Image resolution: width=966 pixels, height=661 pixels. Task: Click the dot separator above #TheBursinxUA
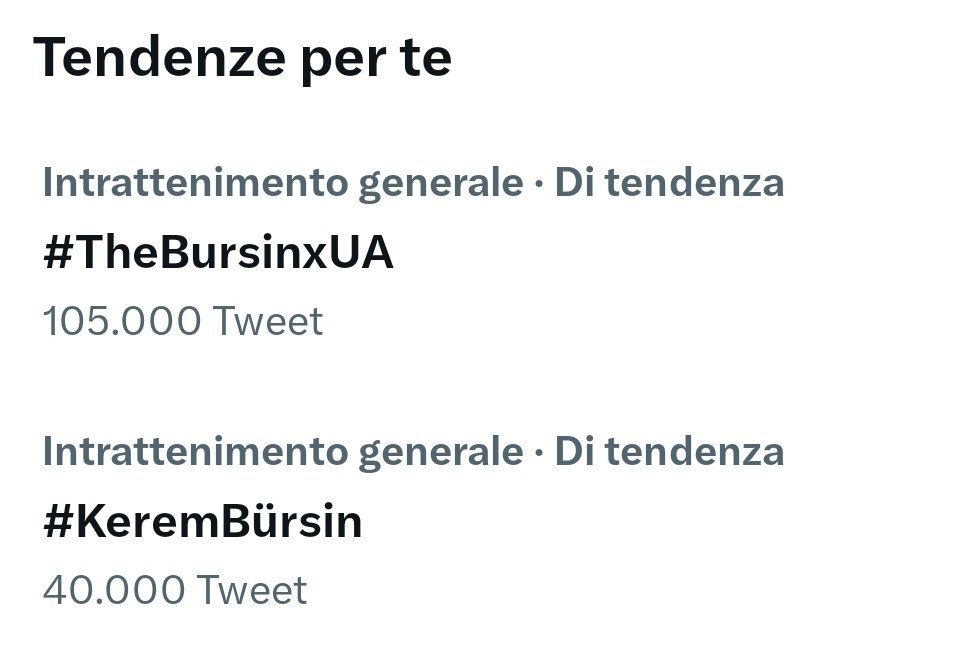(539, 183)
